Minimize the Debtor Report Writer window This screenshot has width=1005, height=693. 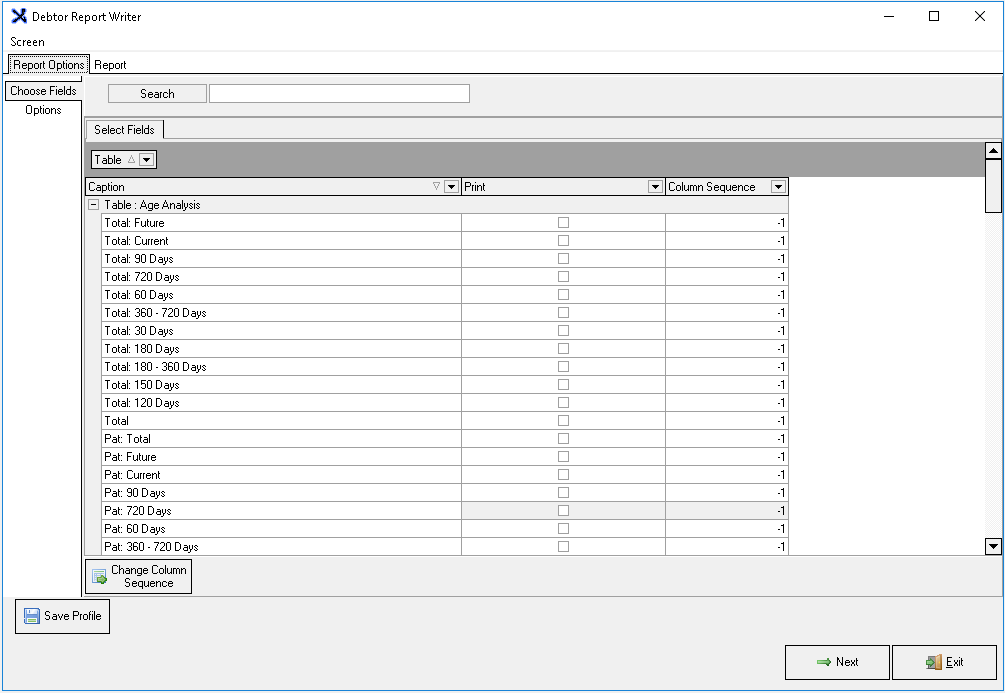[889, 16]
